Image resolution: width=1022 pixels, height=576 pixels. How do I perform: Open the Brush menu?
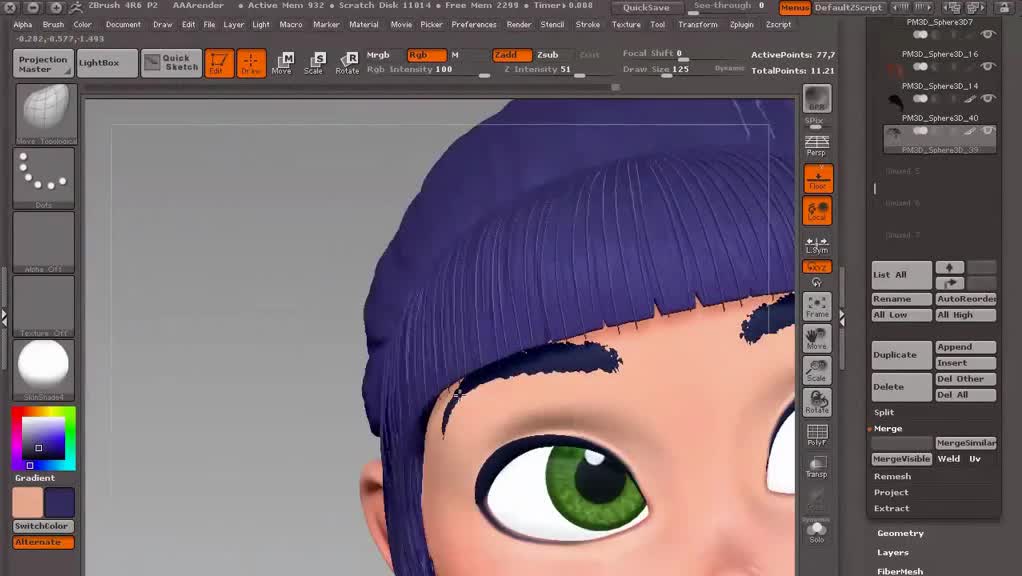click(53, 25)
